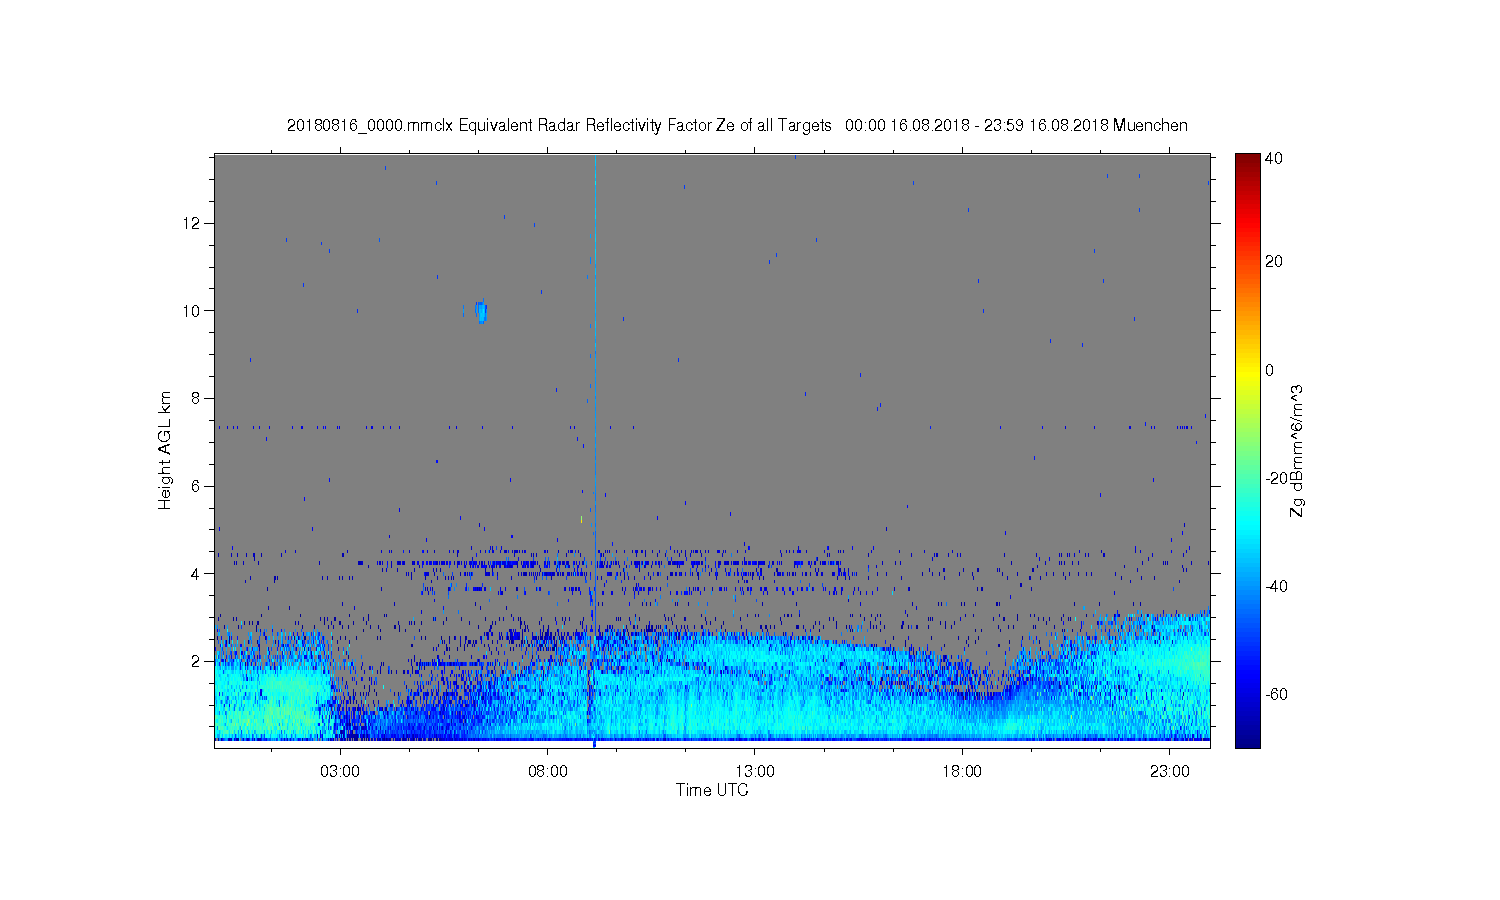This screenshot has width=1500, height=900.
Task: Click the vertical artifact line near 09:00
Action: (594, 450)
